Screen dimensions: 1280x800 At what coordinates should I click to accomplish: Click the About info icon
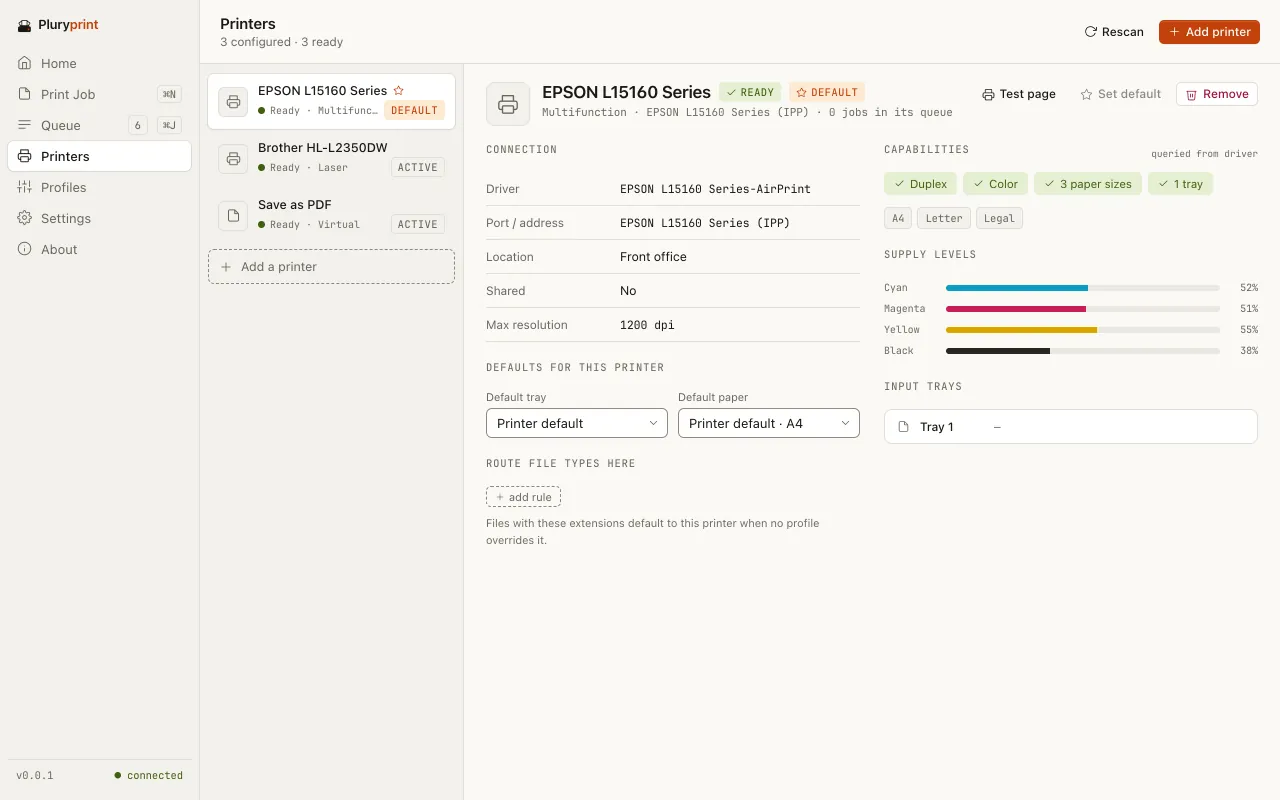click(x=24, y=249)
